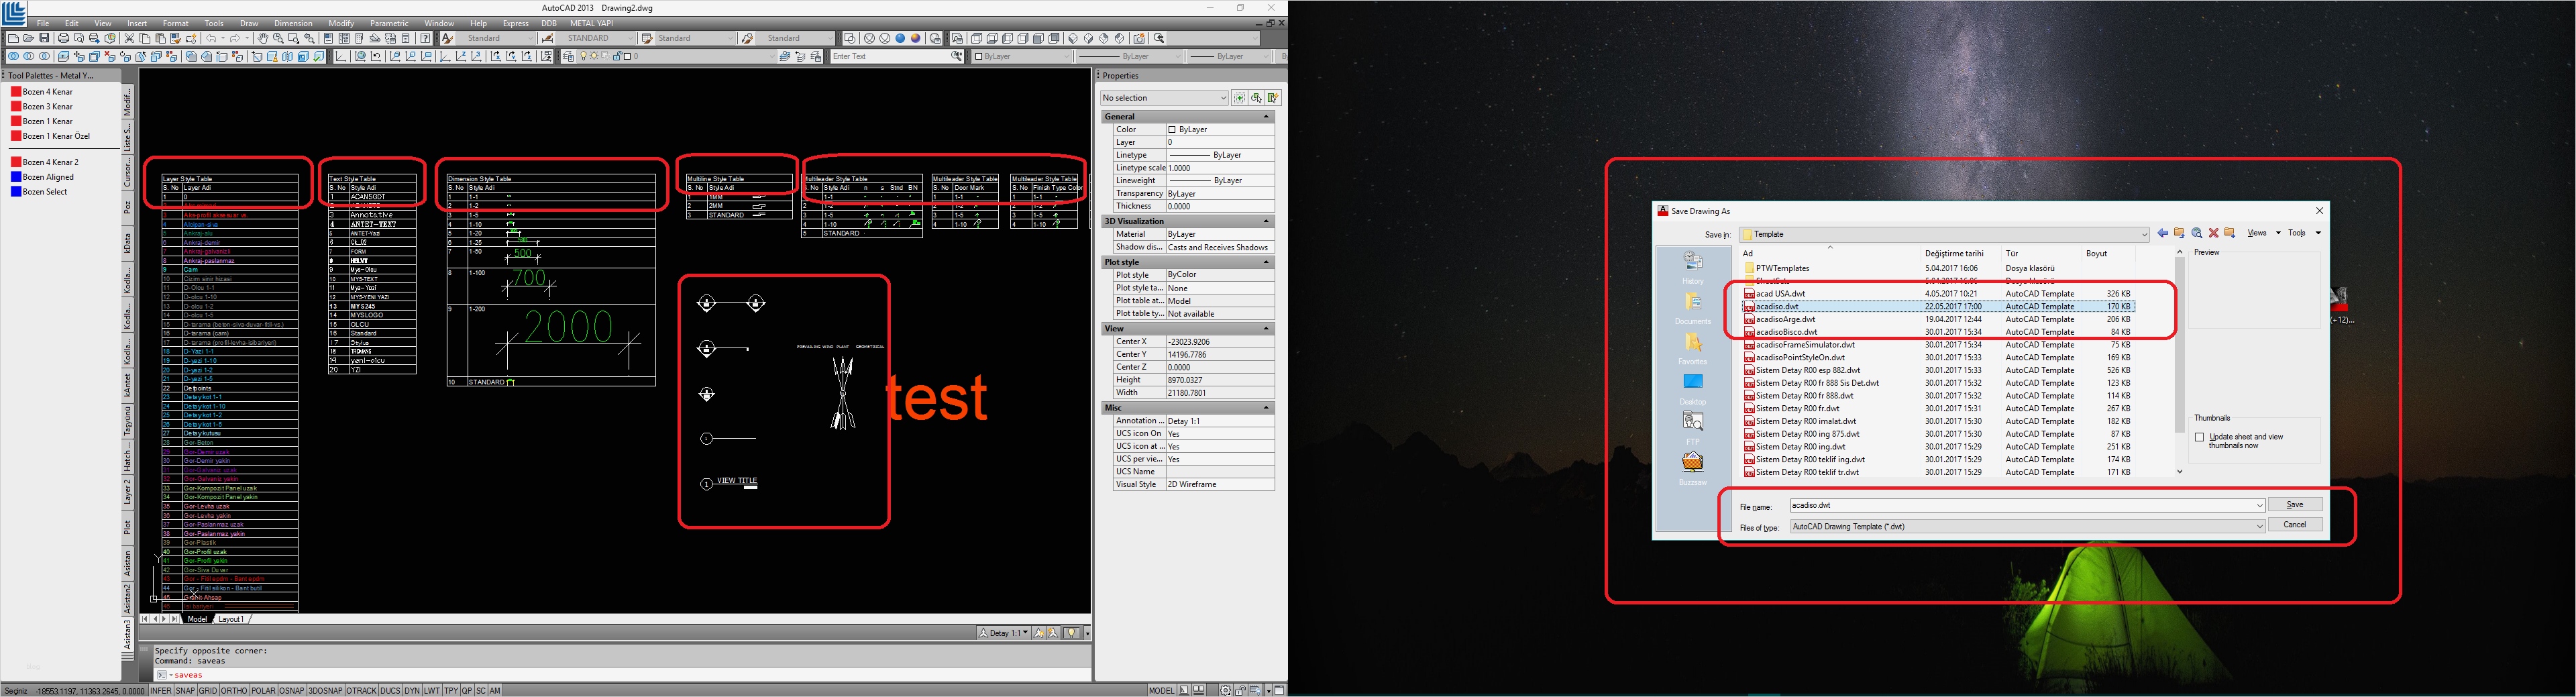
Task: Collapse the 3D Visualization section in Properties
Action: pyautogui.click(x=1268, y=221)
